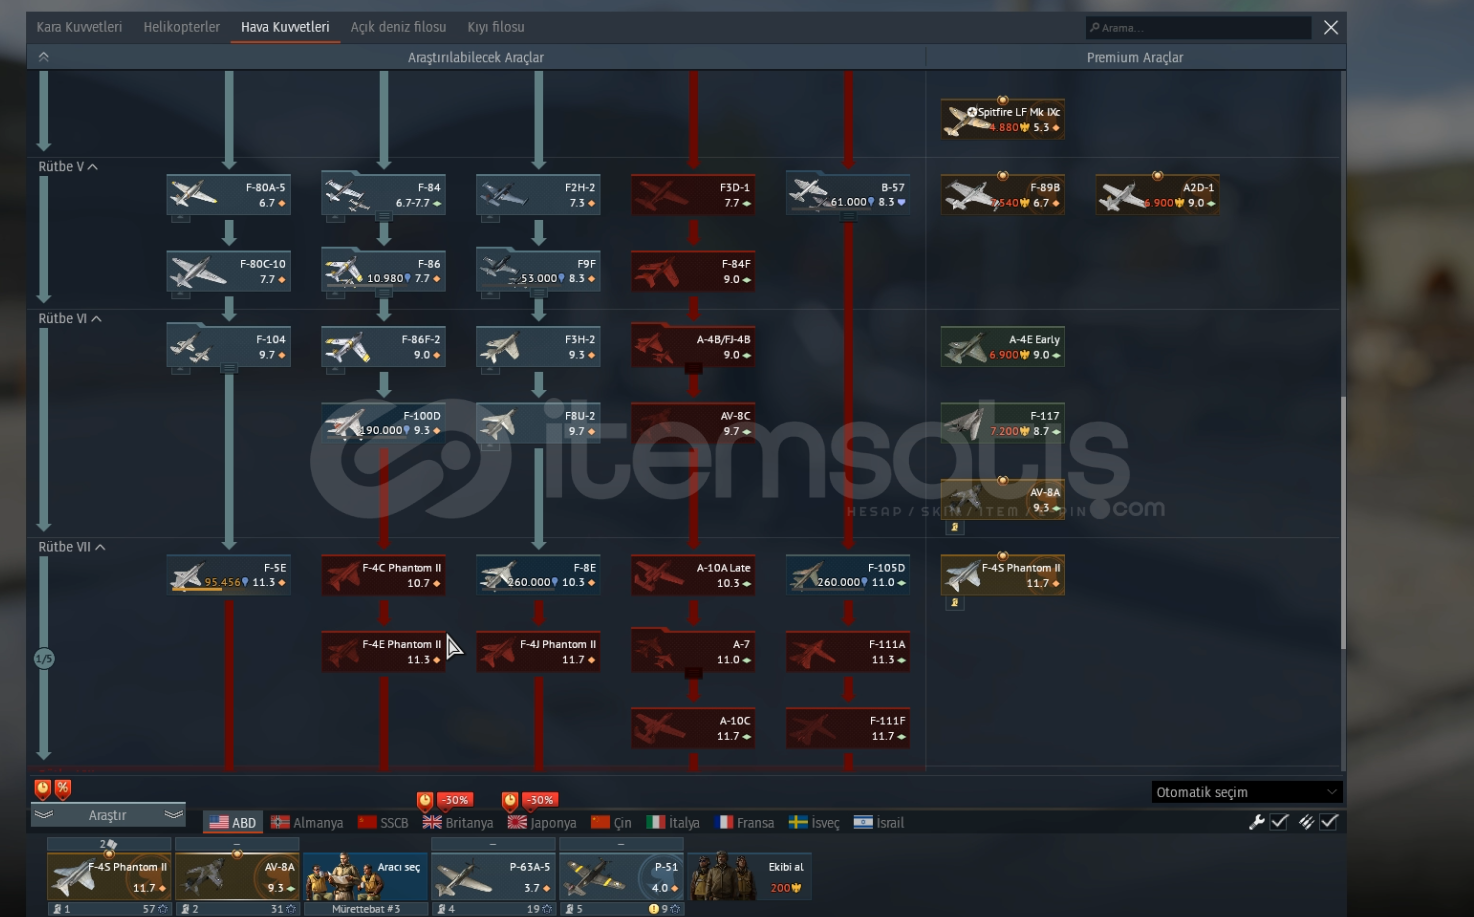Screen dimensions: 1474x917
Task: Select the Hava Kuvvetleri tab
Action: click(x=285, y=27)
